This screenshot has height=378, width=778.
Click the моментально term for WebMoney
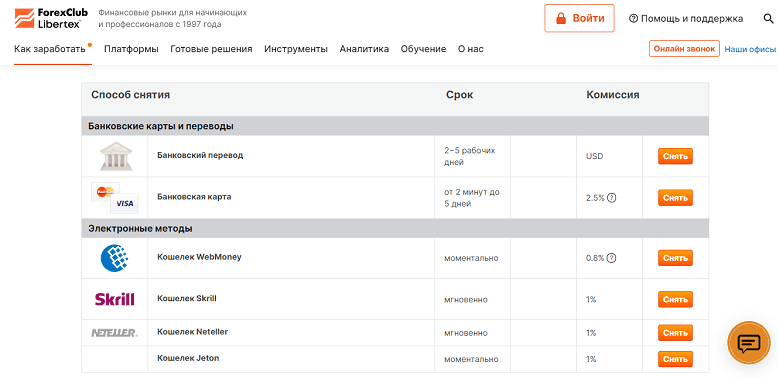(x=471, y=258)
